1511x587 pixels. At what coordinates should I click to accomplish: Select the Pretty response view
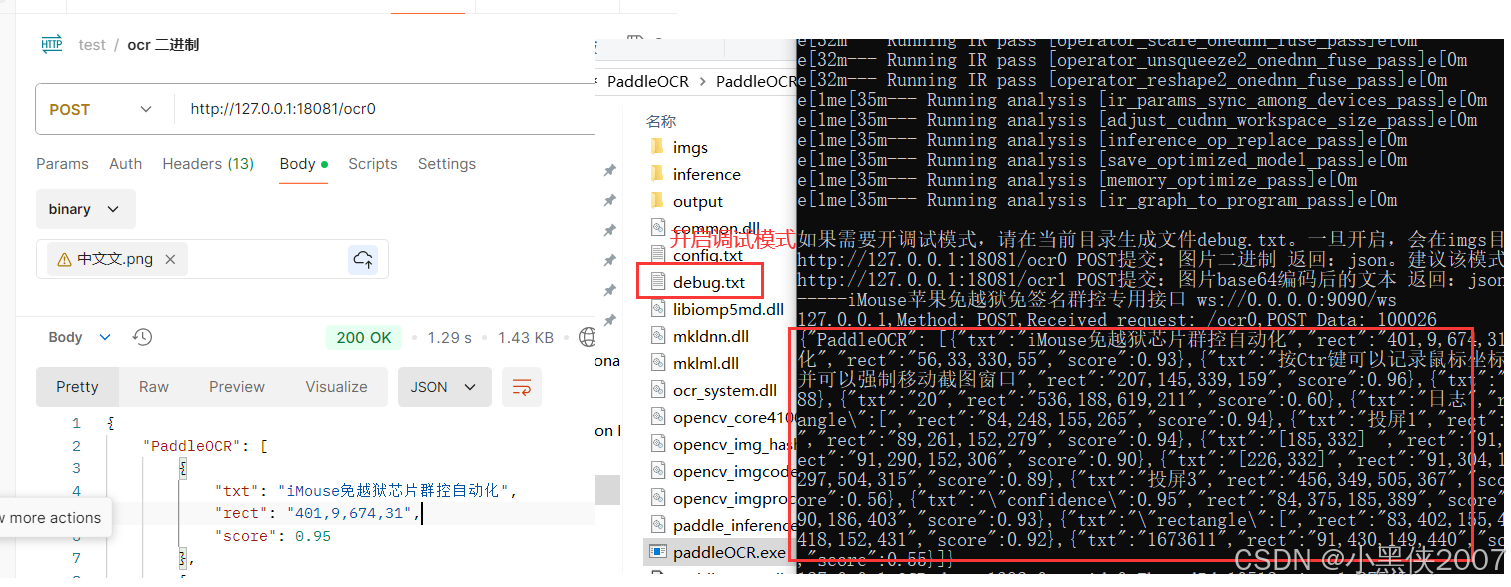[77, 387]
